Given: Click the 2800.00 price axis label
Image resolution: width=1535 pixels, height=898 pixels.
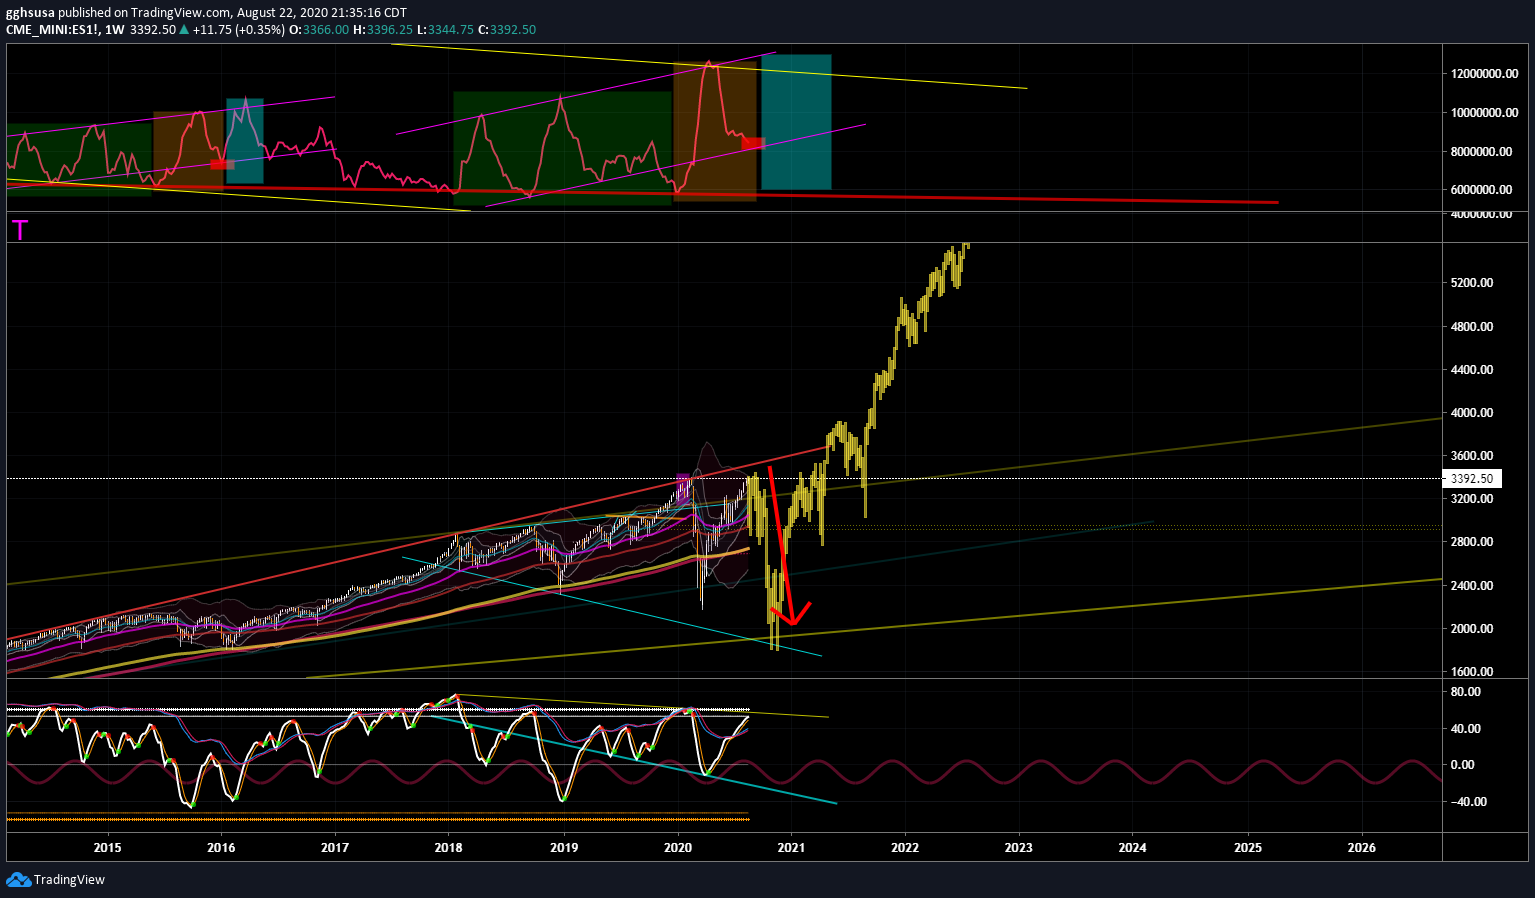Looking at the screenshot, I should pyautogui.click(x=1472, y=542).
